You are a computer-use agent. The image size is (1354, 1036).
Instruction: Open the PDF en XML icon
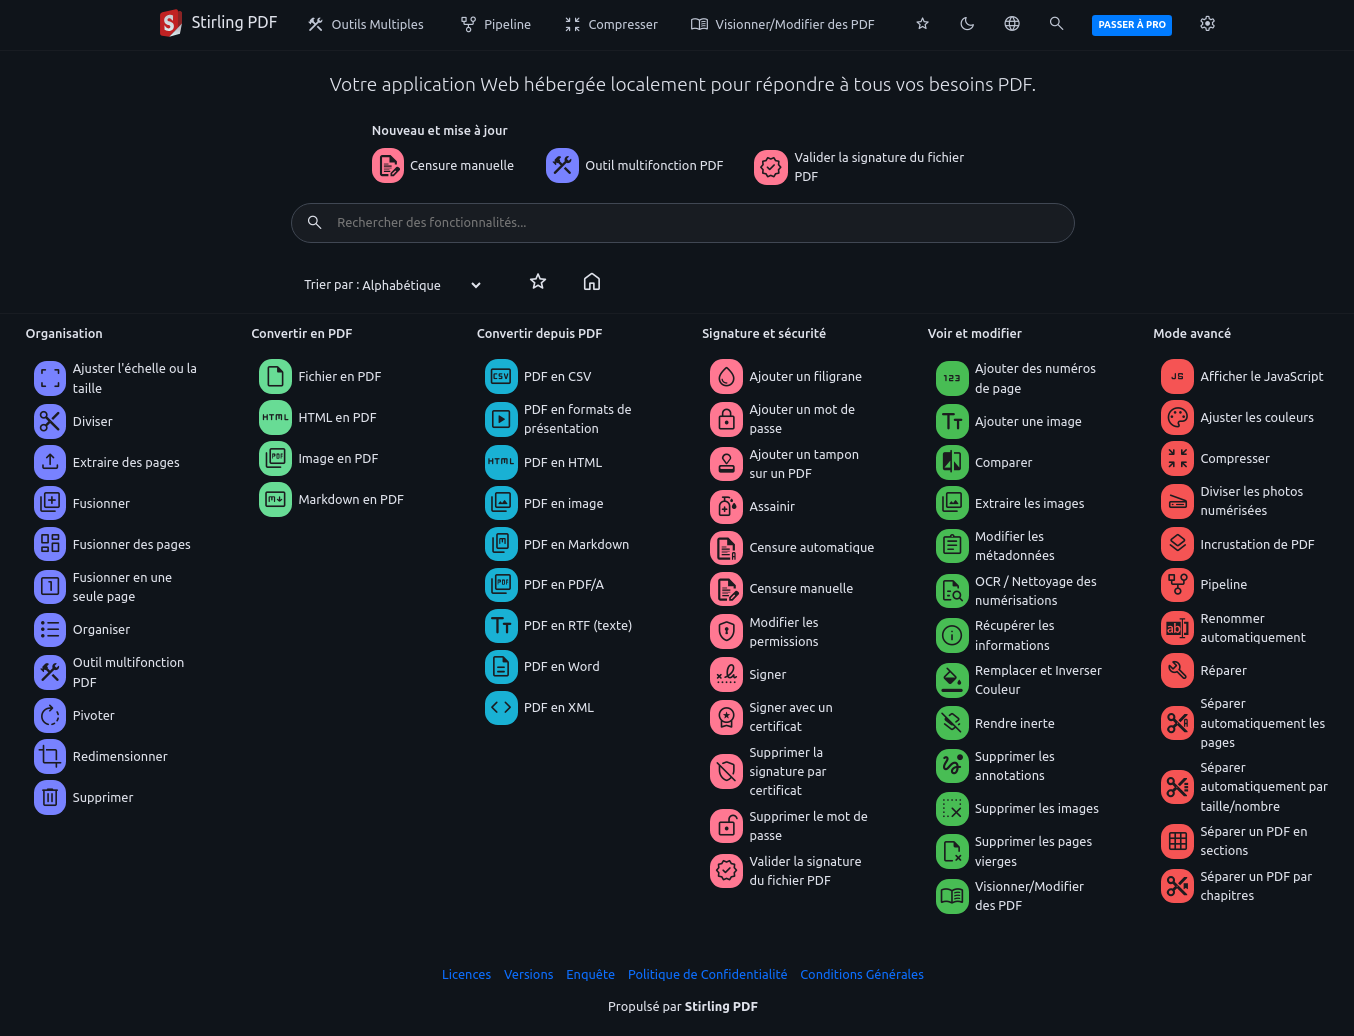coord(501,707)
